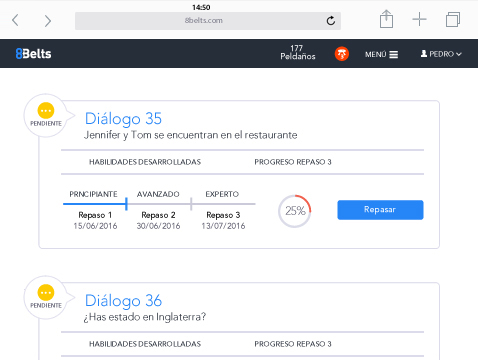Image resolution: width=478 pixels, height=360 pixels.
Task: Click the Repasar button for Diálogo 35
Action: (x=380, y=210)
